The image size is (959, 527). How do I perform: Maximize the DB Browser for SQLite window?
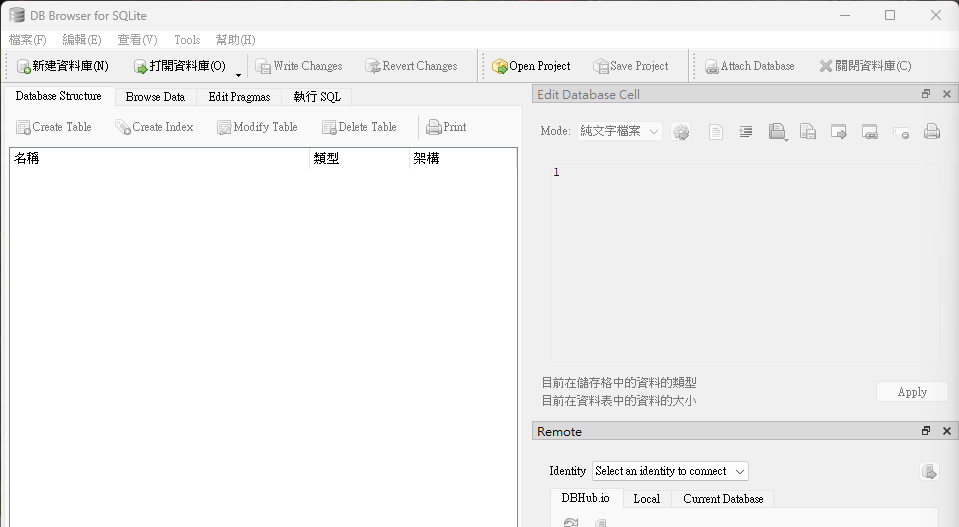pyautogui.click(x=890, y=15)
